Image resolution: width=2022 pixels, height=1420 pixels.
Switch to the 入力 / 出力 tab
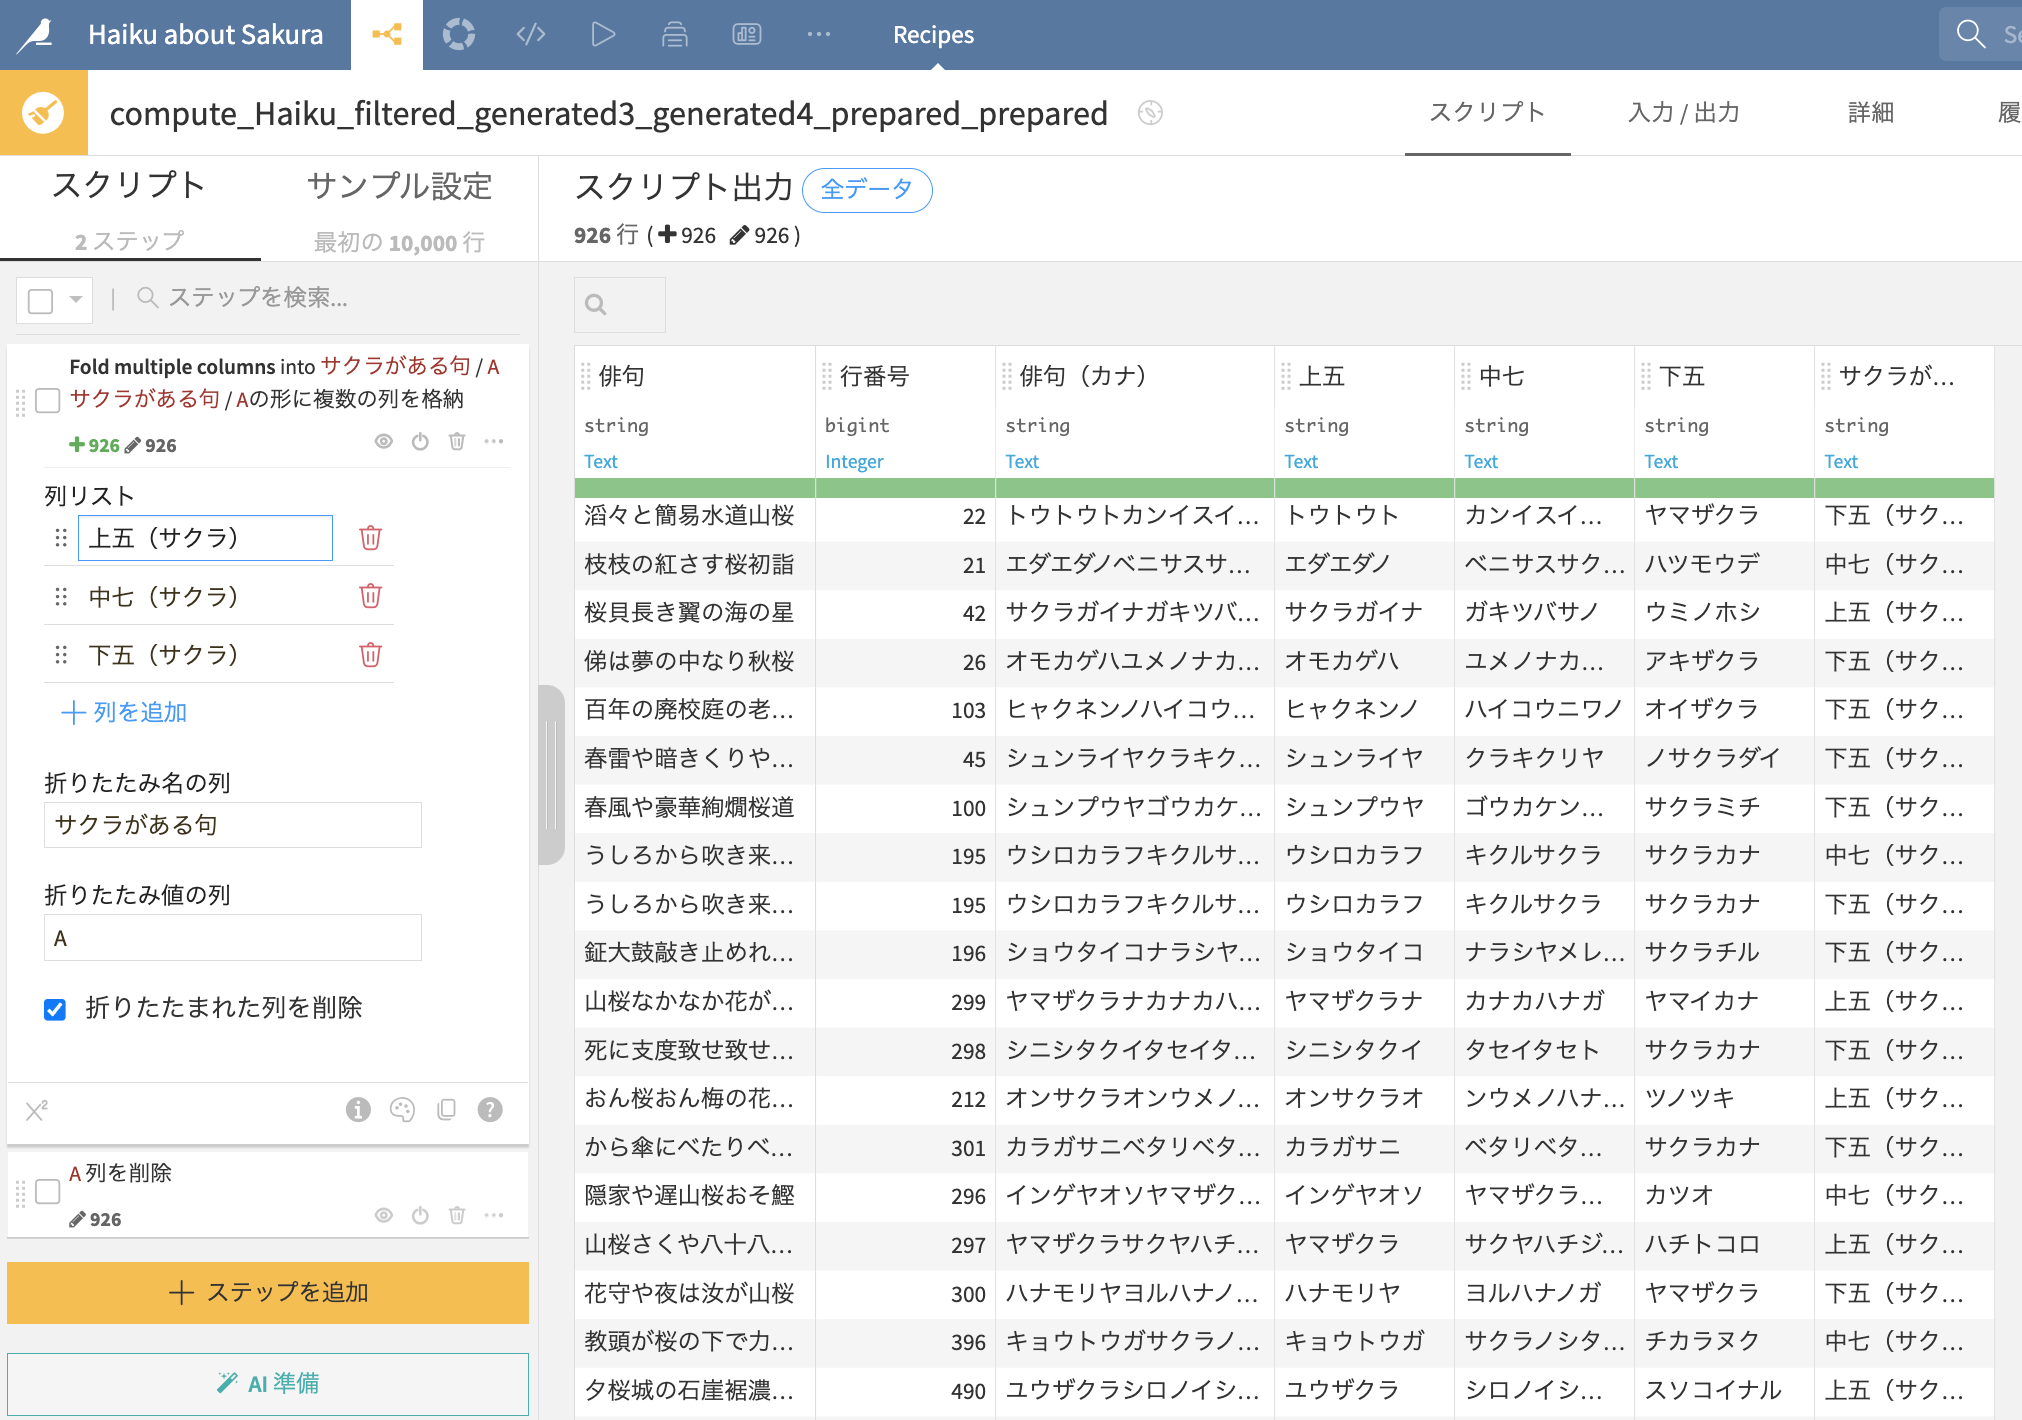[1684, 113]
